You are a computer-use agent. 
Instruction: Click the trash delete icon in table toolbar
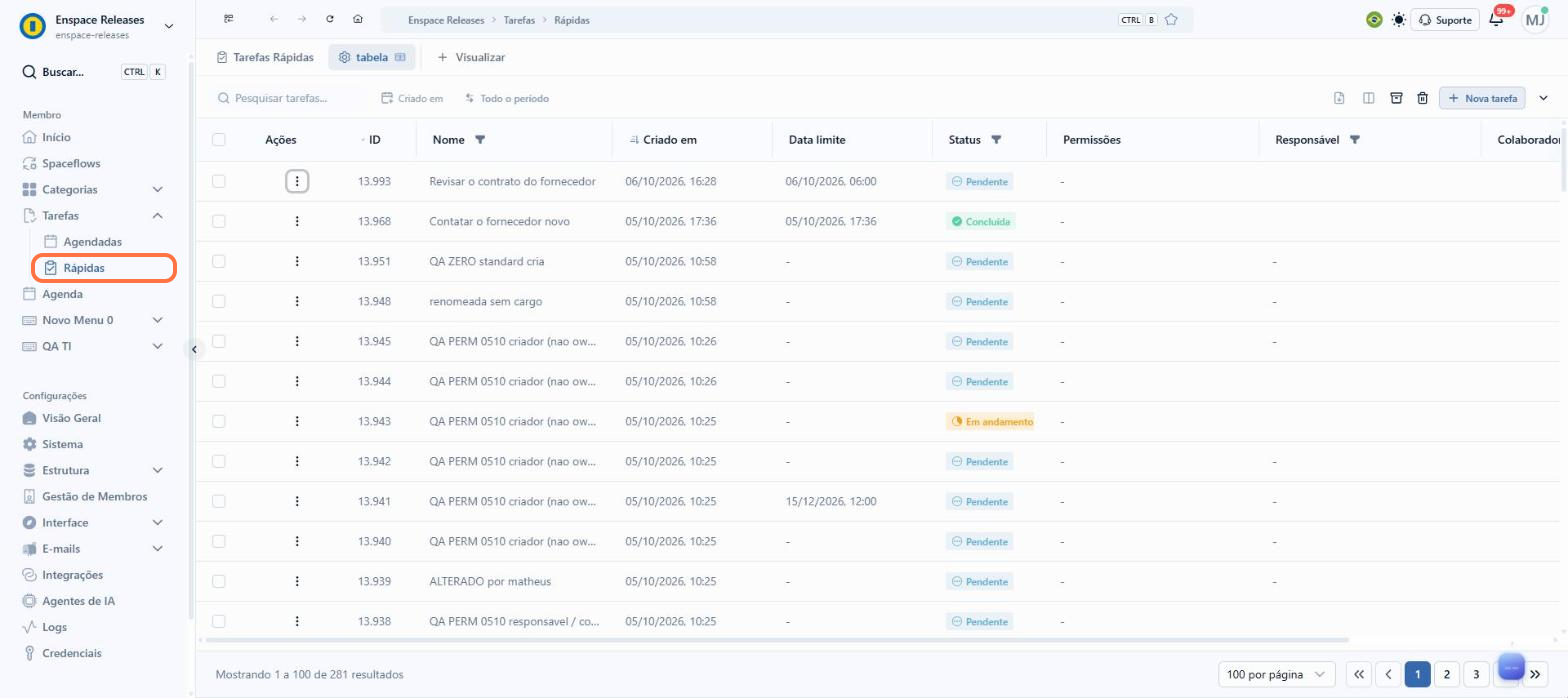pos(1422,98)
